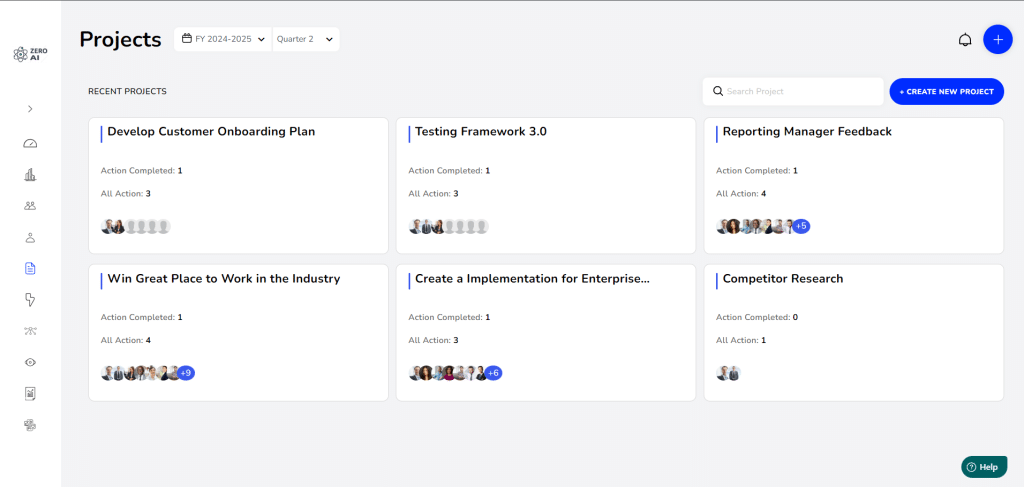
Task: Open notifications bell icon
Action: click(x=965, y=40)
